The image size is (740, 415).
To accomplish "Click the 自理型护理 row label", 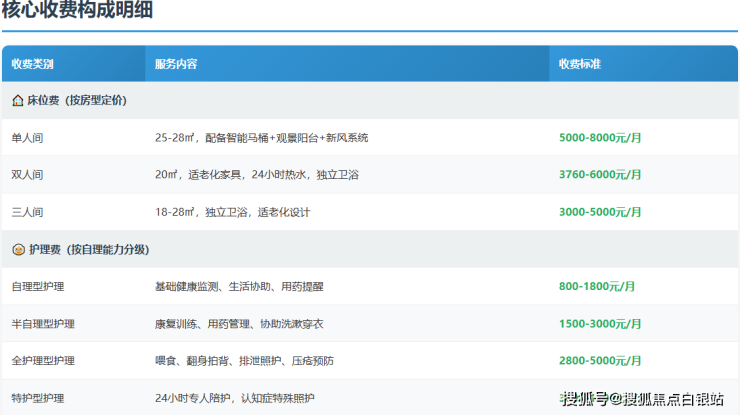I will click(38, 286).
